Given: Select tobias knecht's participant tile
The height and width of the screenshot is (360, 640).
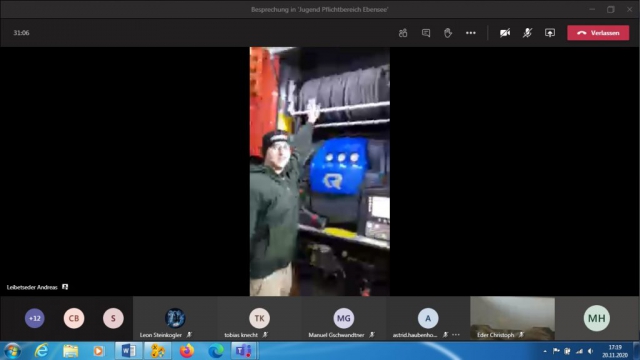Looking at the screenshot, I should coord(260,318).
